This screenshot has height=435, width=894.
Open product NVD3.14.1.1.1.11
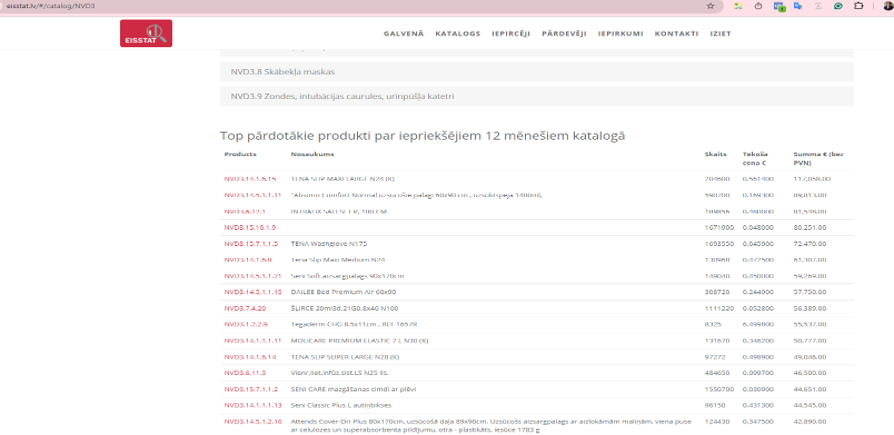coord(253,341)
